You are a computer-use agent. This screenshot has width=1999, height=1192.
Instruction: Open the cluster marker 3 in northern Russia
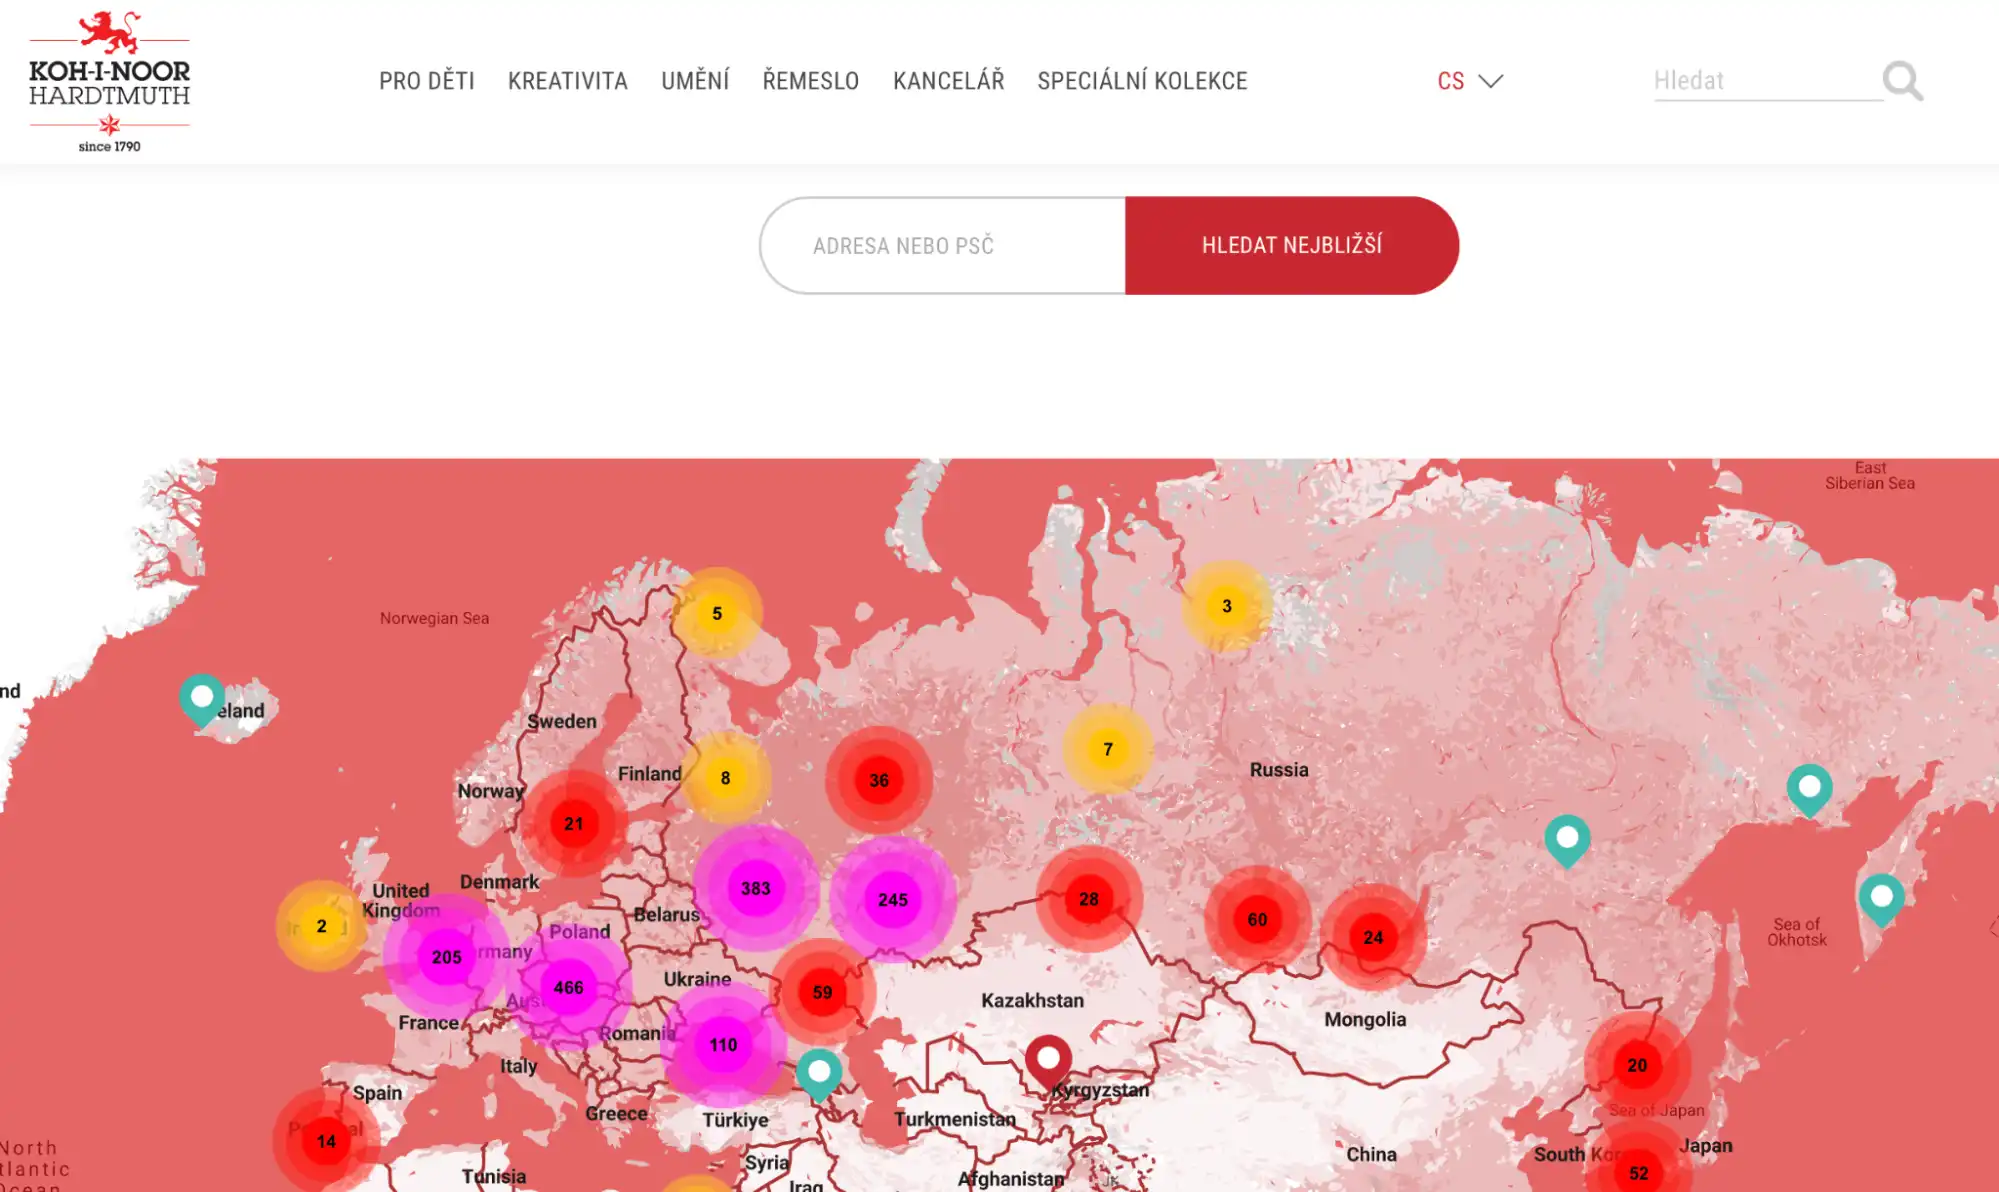click(x=1227, y=606)
